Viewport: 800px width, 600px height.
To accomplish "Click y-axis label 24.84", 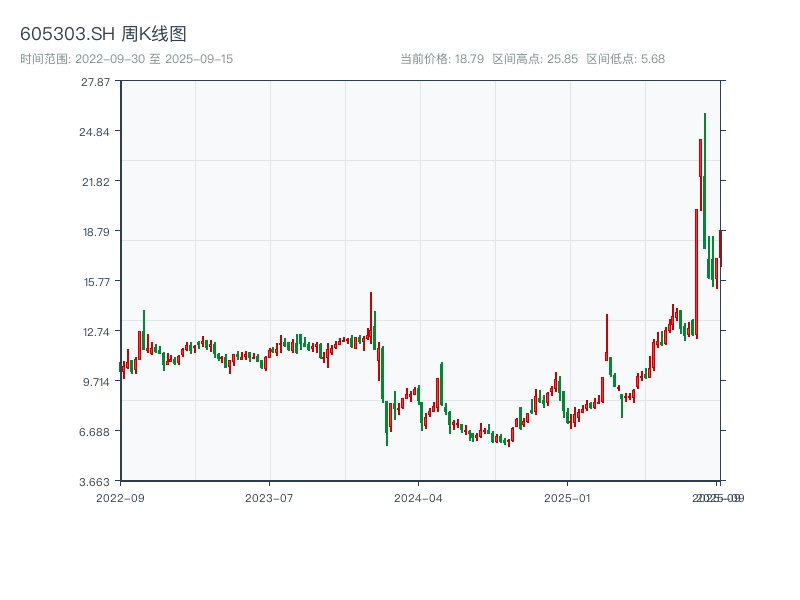I will click(94, 132).
